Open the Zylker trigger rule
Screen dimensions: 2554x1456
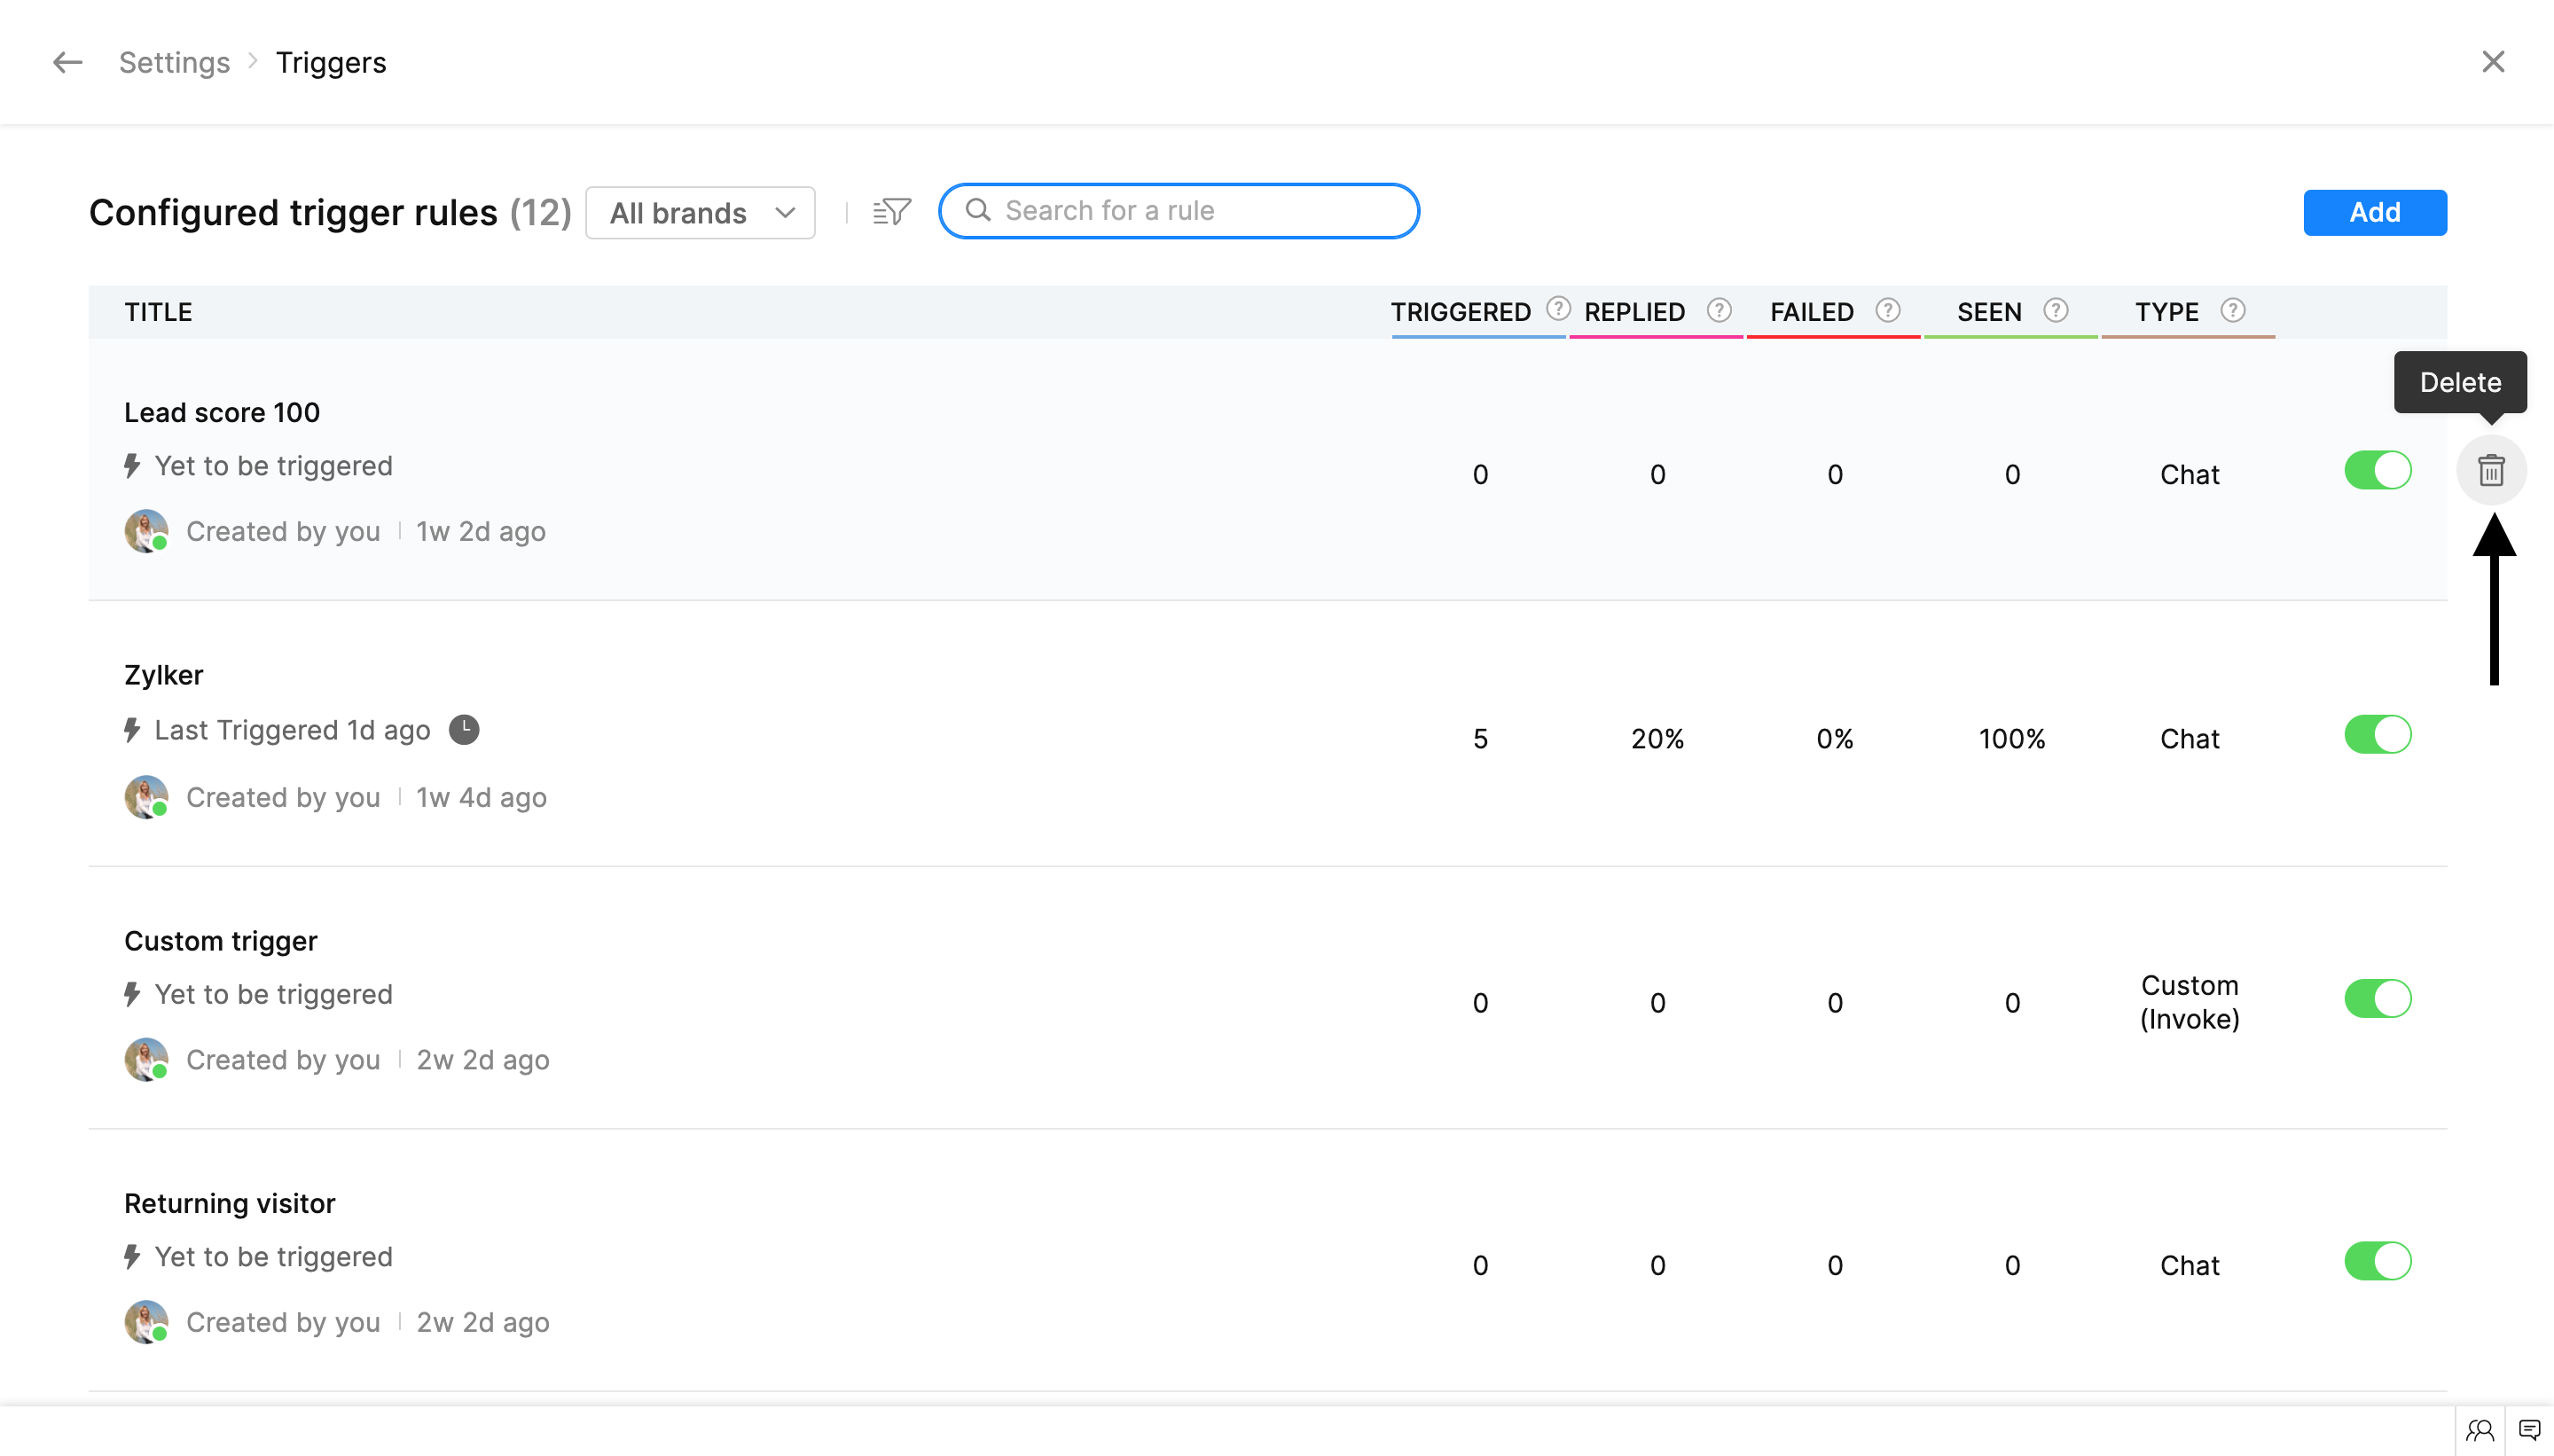point(164,675)
